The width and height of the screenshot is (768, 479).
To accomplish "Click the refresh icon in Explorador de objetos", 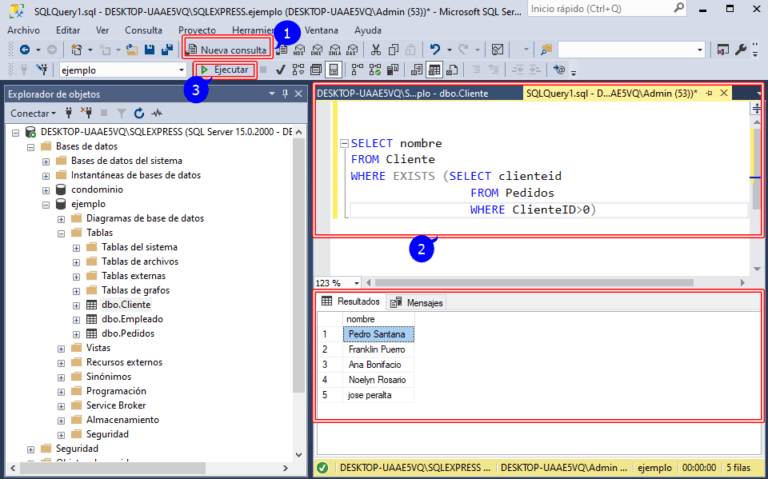I will tap(140, 114).
